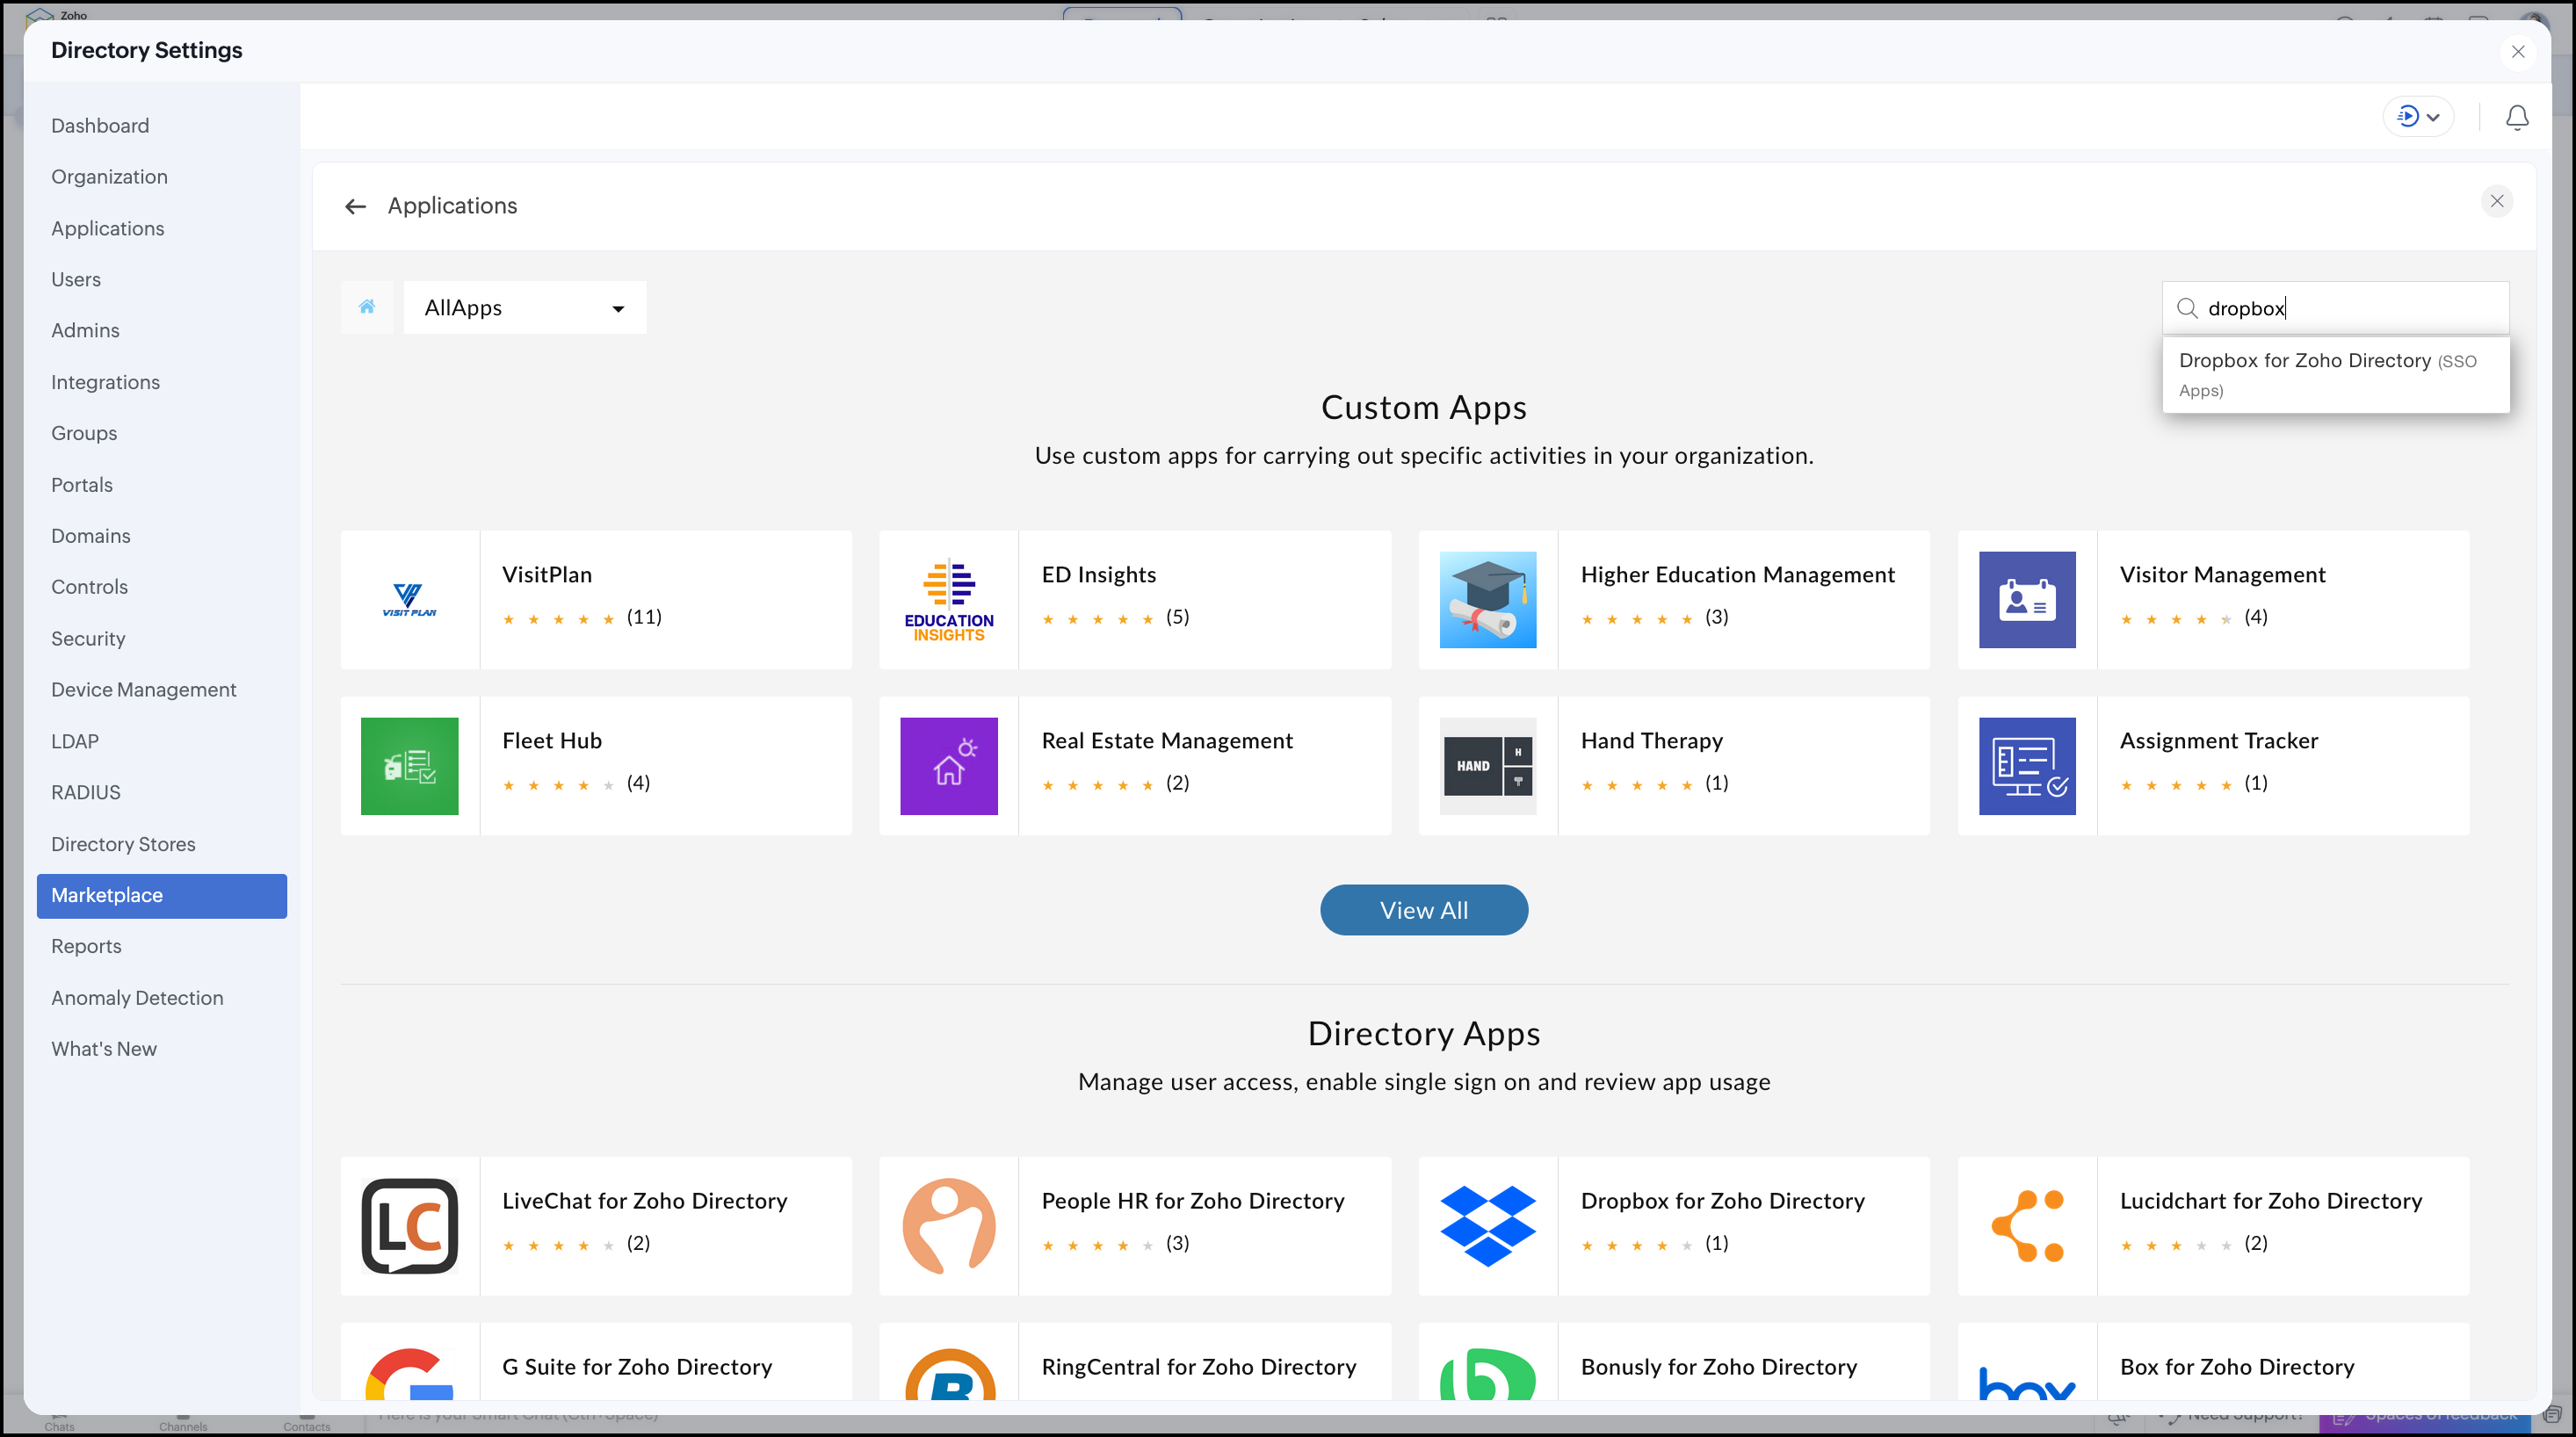Click the Fleet Hub green icon
Viewport: 2576px width, 1437px height.
pos(409,766)
